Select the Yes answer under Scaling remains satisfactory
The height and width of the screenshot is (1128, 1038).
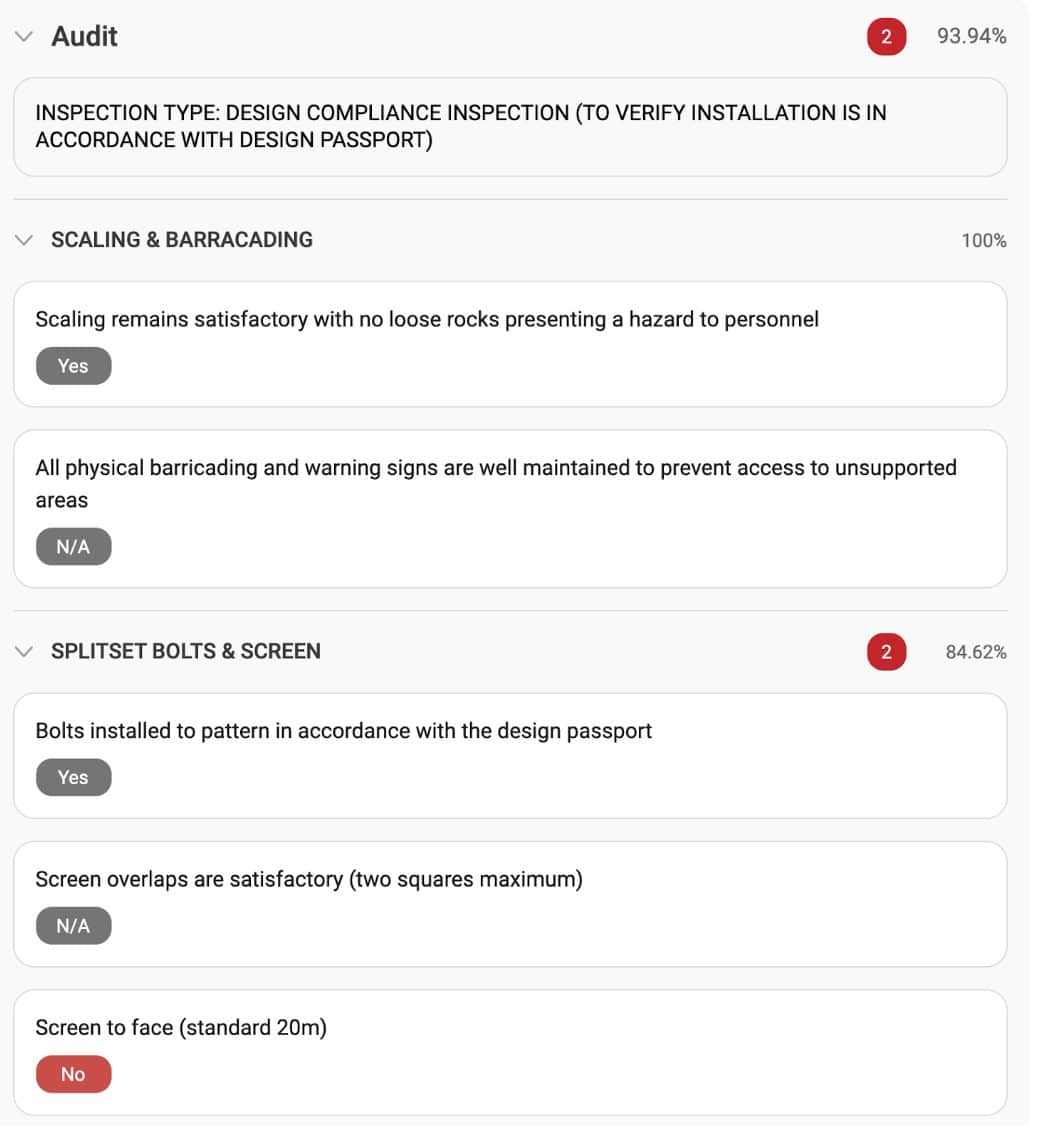pos(73,366)
